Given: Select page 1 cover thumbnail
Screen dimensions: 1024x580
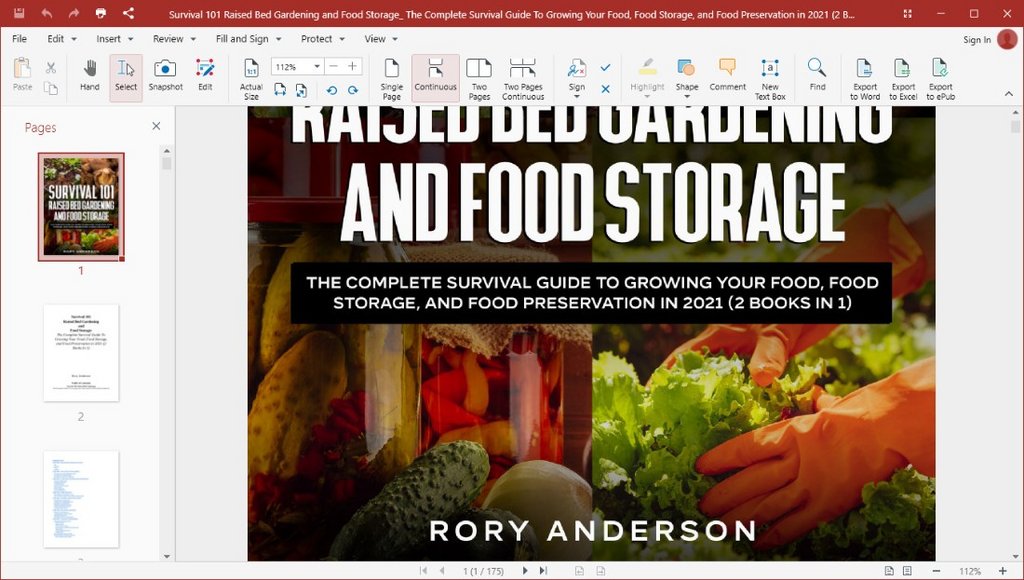Looking at the screenshot, I should [x=81, y=207].
